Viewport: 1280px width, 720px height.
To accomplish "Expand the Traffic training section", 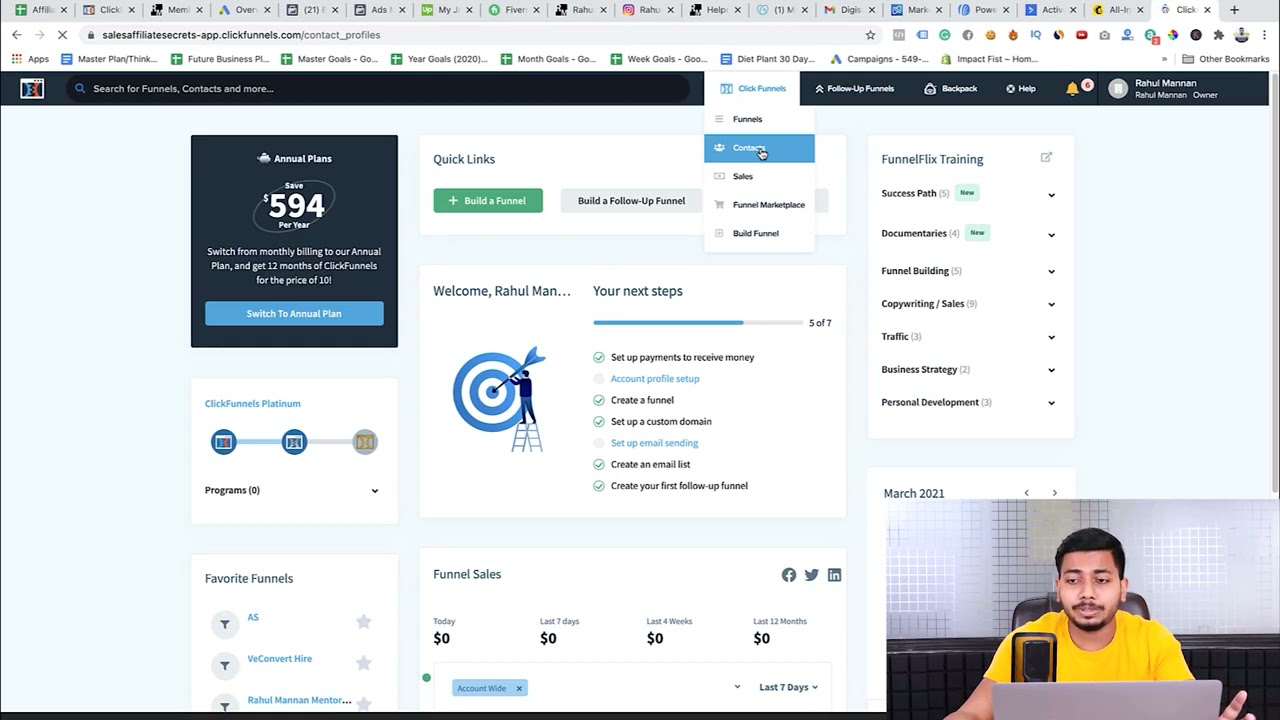I will pos(1051,337).
